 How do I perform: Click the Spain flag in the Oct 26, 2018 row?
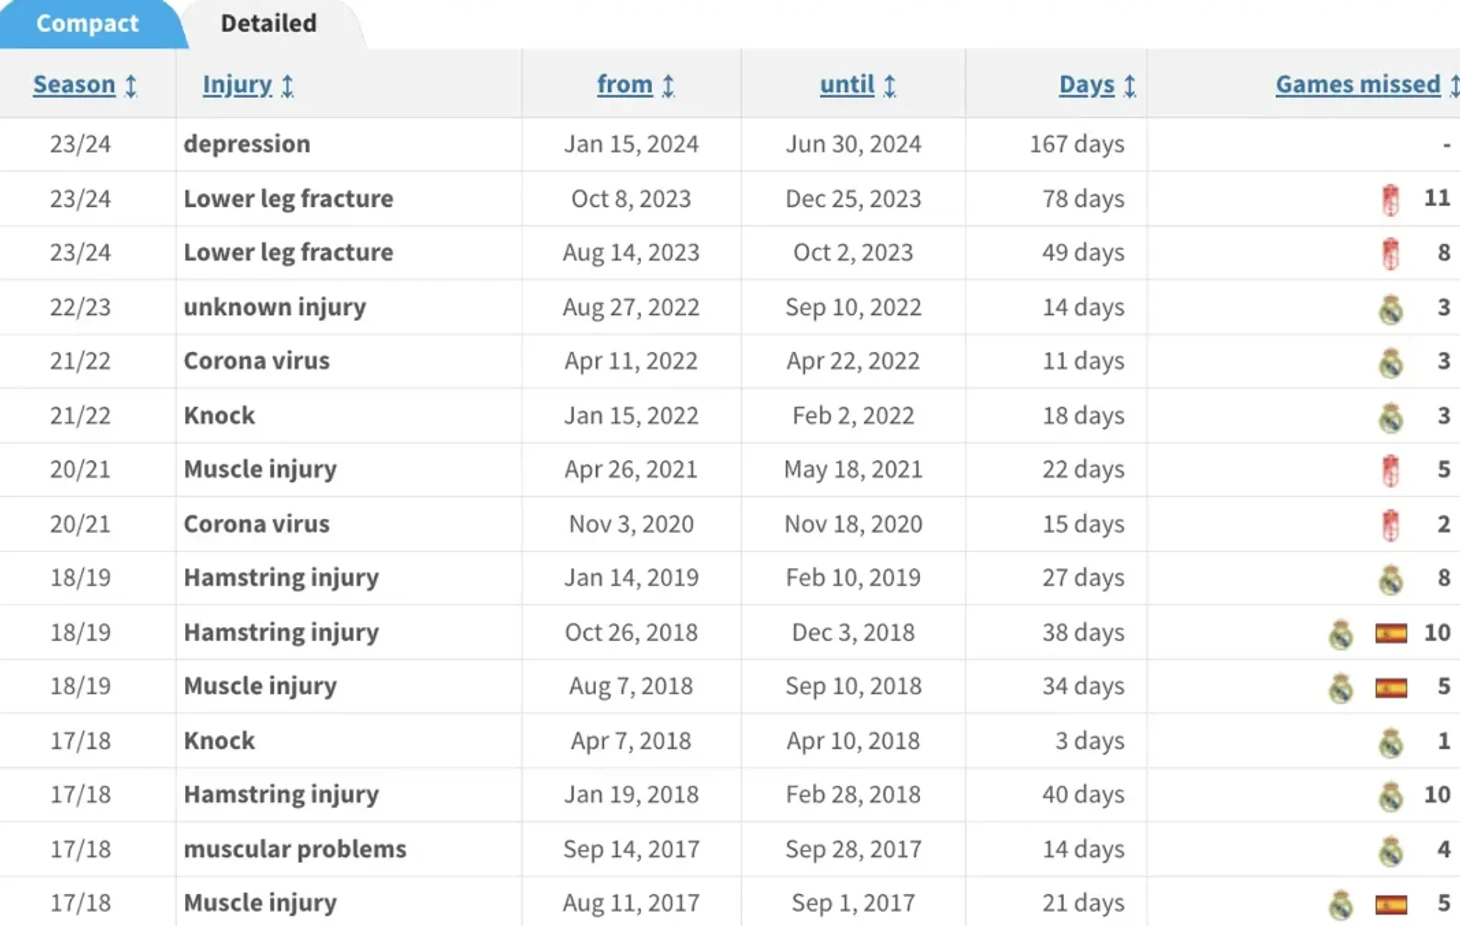click(1391, 633)
